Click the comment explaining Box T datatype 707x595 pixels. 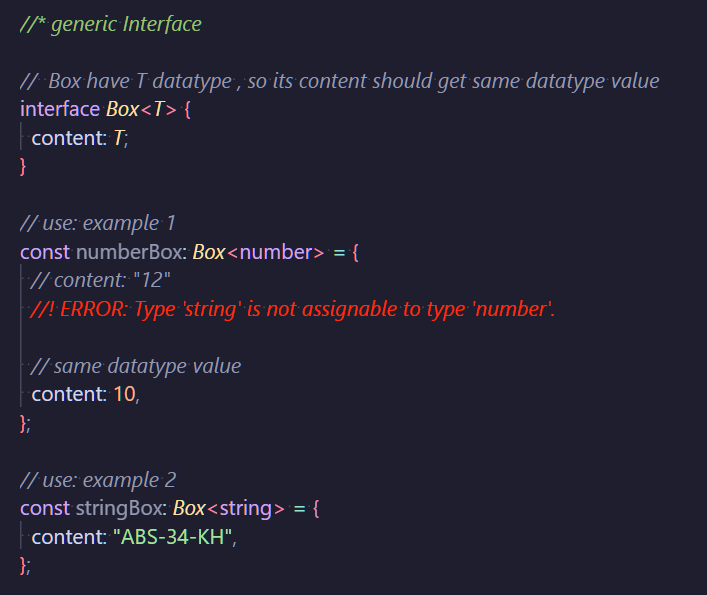pyautogui.click(x=340, y=81)
